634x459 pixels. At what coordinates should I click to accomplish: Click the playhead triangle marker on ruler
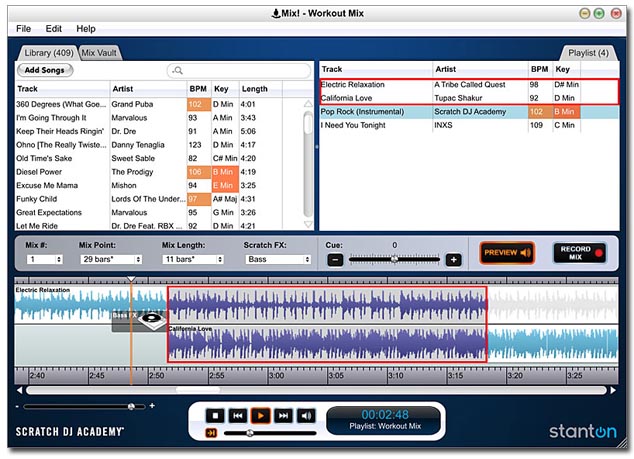pos(131,279)
